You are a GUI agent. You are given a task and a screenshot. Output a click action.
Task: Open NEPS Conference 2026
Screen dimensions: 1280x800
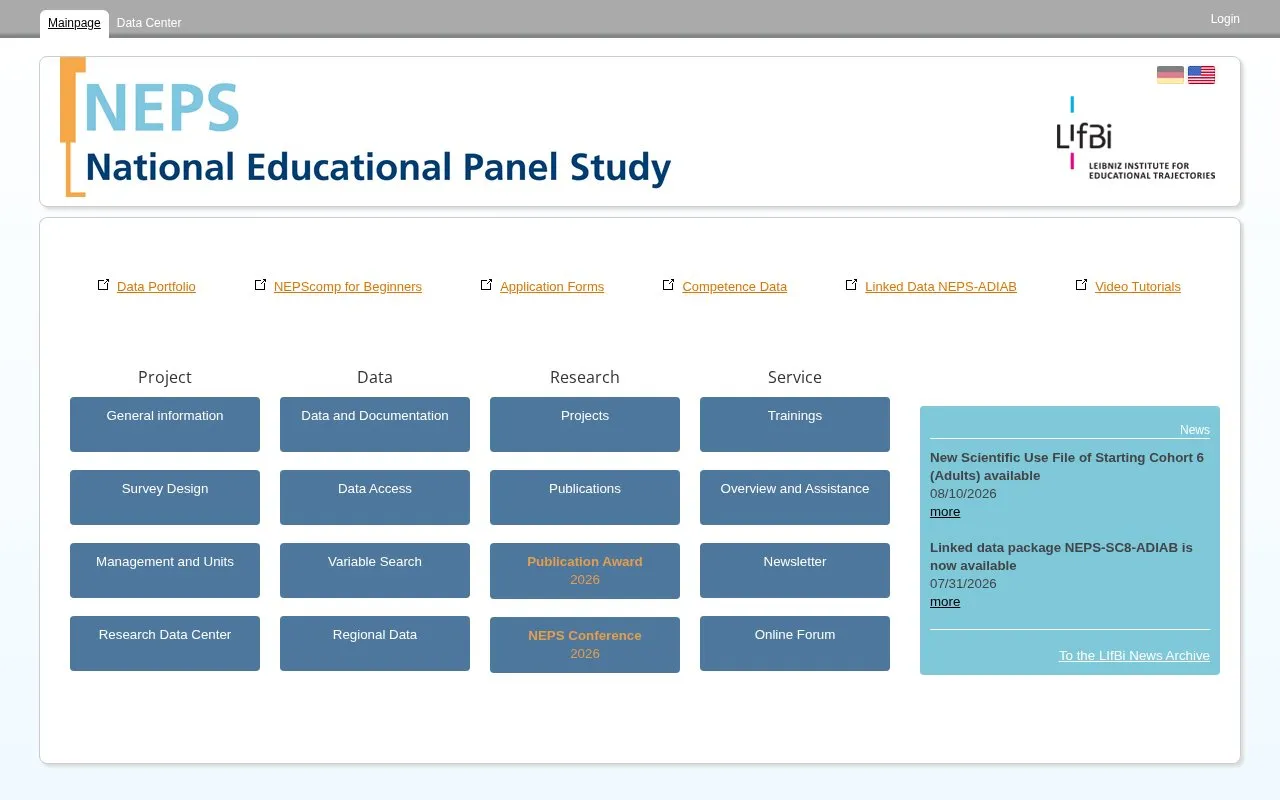[585, 645]
